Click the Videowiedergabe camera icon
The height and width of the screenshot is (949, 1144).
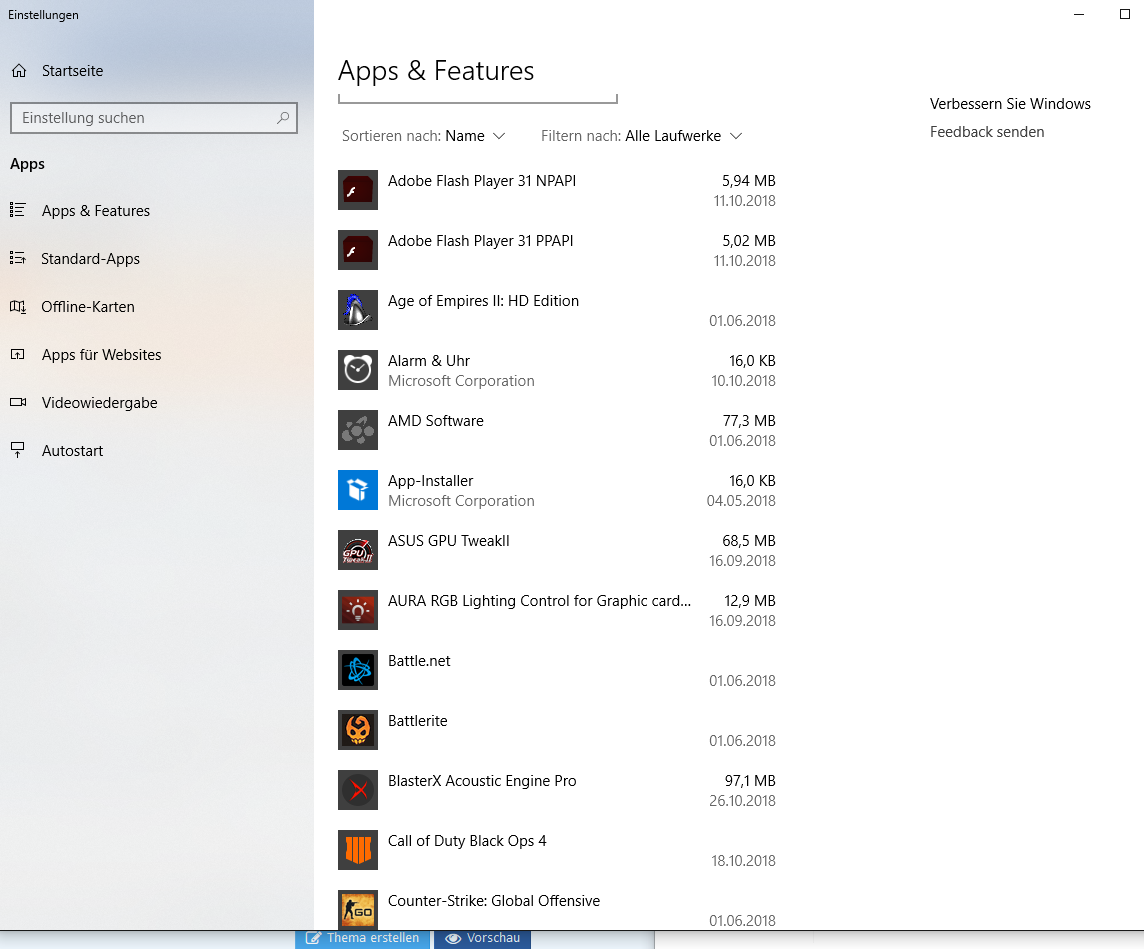click(18, 403)
